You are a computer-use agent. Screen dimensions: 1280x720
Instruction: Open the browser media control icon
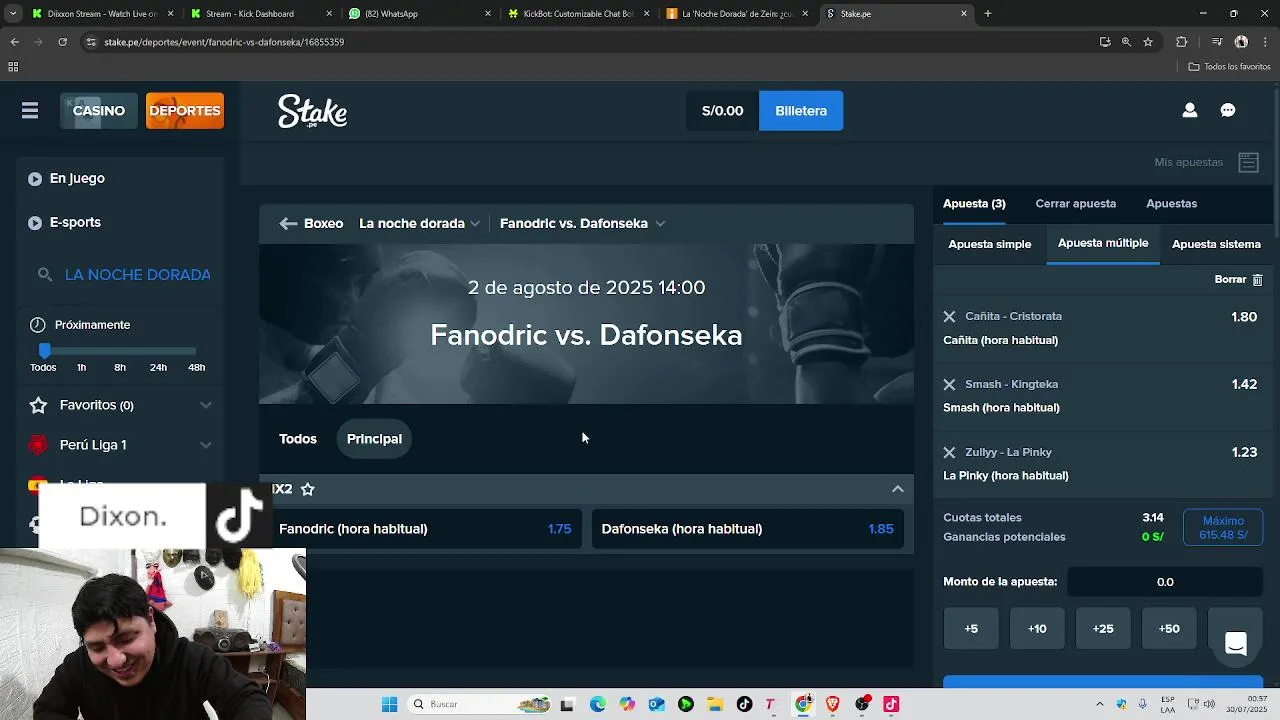(1217, 42)
